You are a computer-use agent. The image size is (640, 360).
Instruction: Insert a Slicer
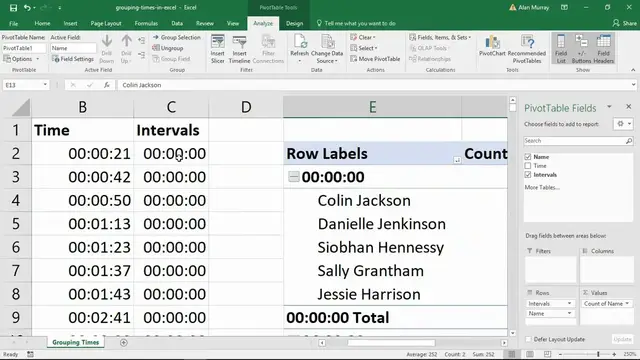coord(218,49)
